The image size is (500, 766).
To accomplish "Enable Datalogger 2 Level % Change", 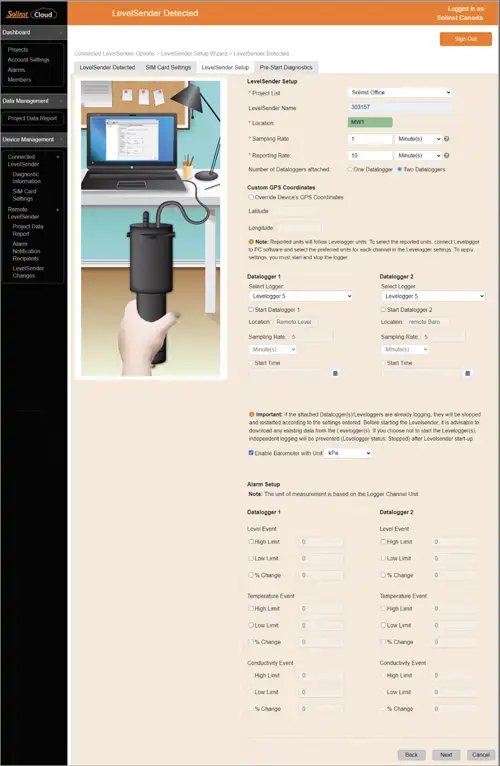I will point(383,575).
